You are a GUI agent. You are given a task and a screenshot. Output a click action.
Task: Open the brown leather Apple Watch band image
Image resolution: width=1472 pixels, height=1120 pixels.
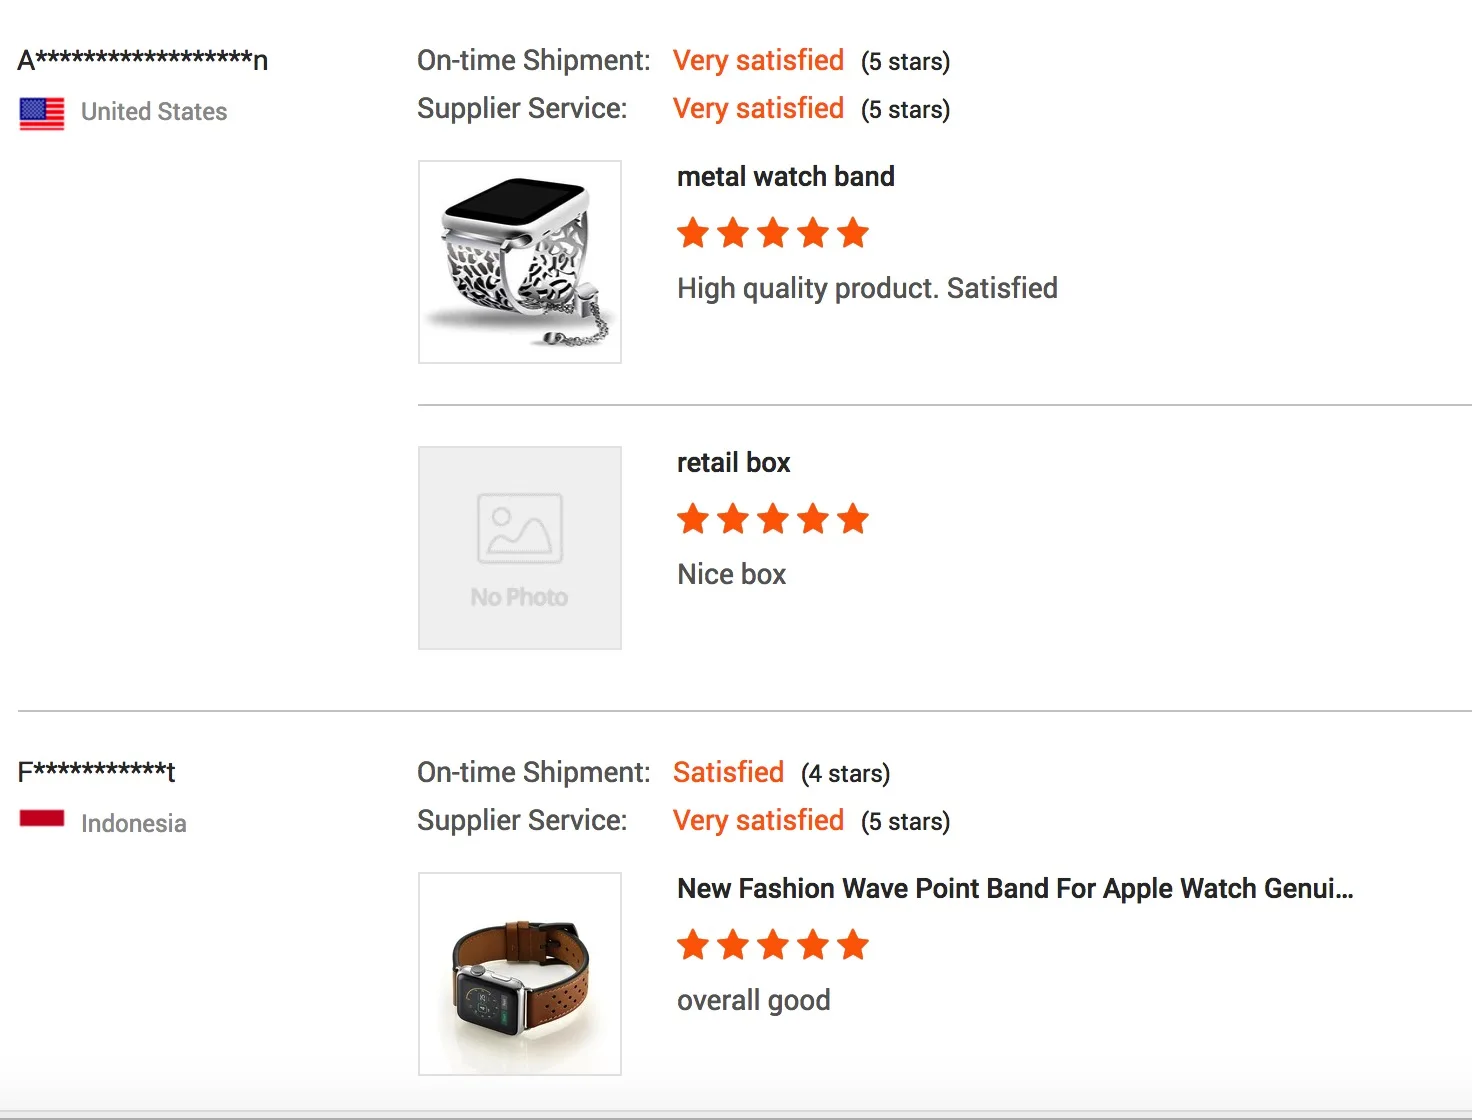coord(520,974)
